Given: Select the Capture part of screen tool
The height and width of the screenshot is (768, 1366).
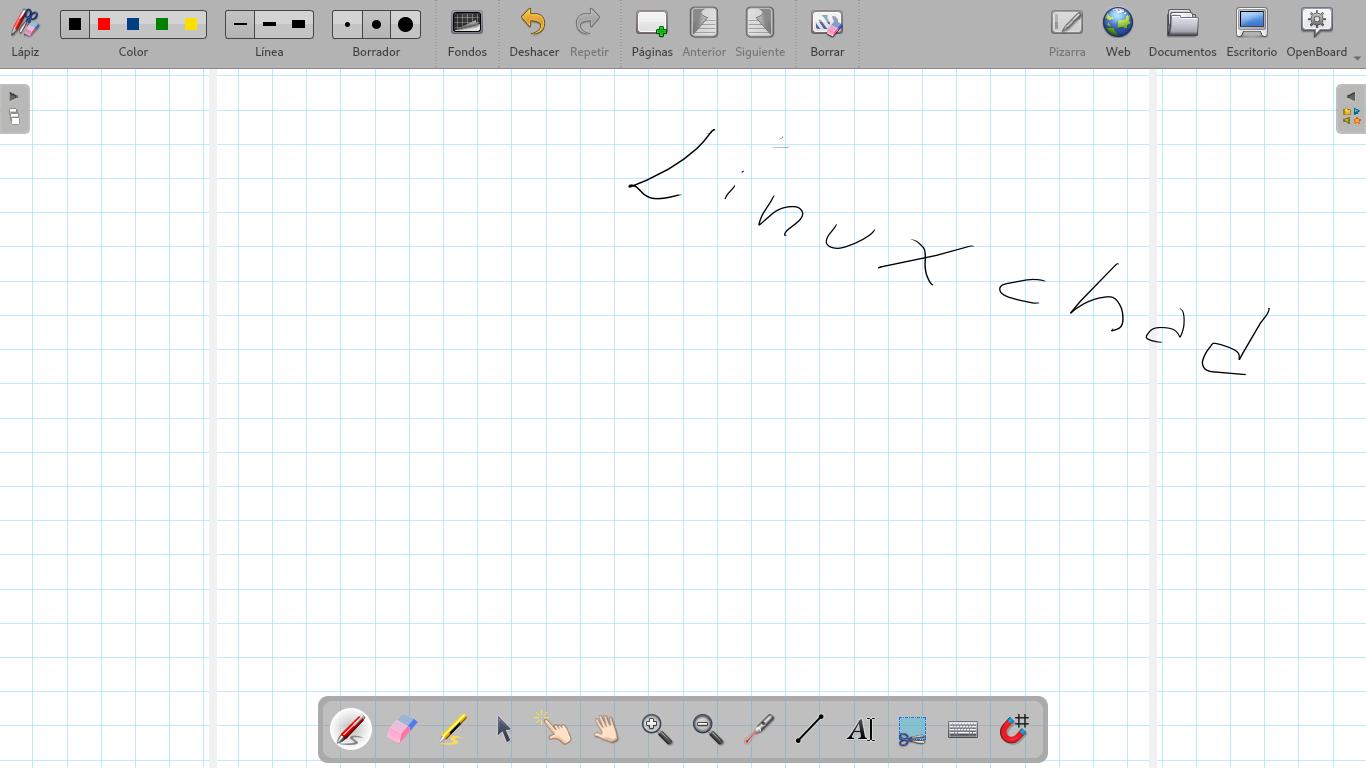Looking at the screenshot, I should [912, 729].
